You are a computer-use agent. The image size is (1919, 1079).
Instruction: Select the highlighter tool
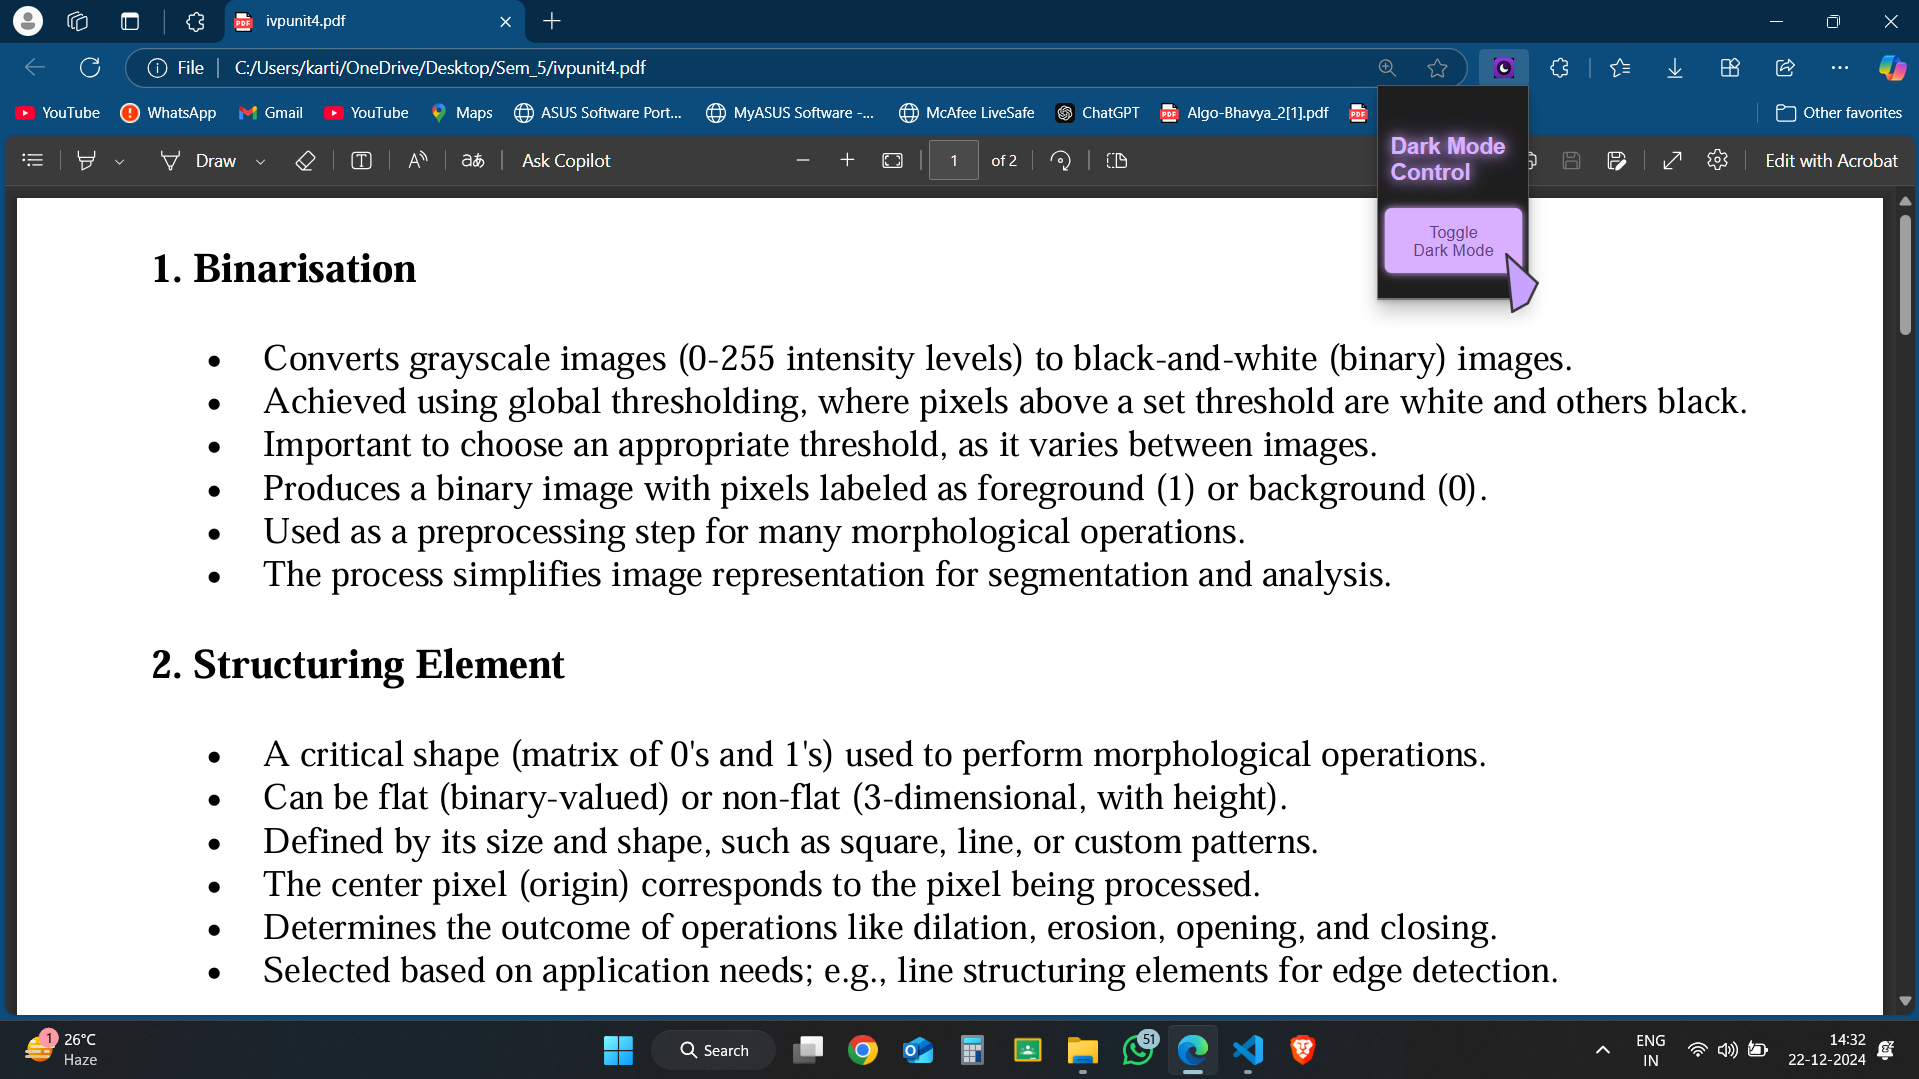[86, 160]
